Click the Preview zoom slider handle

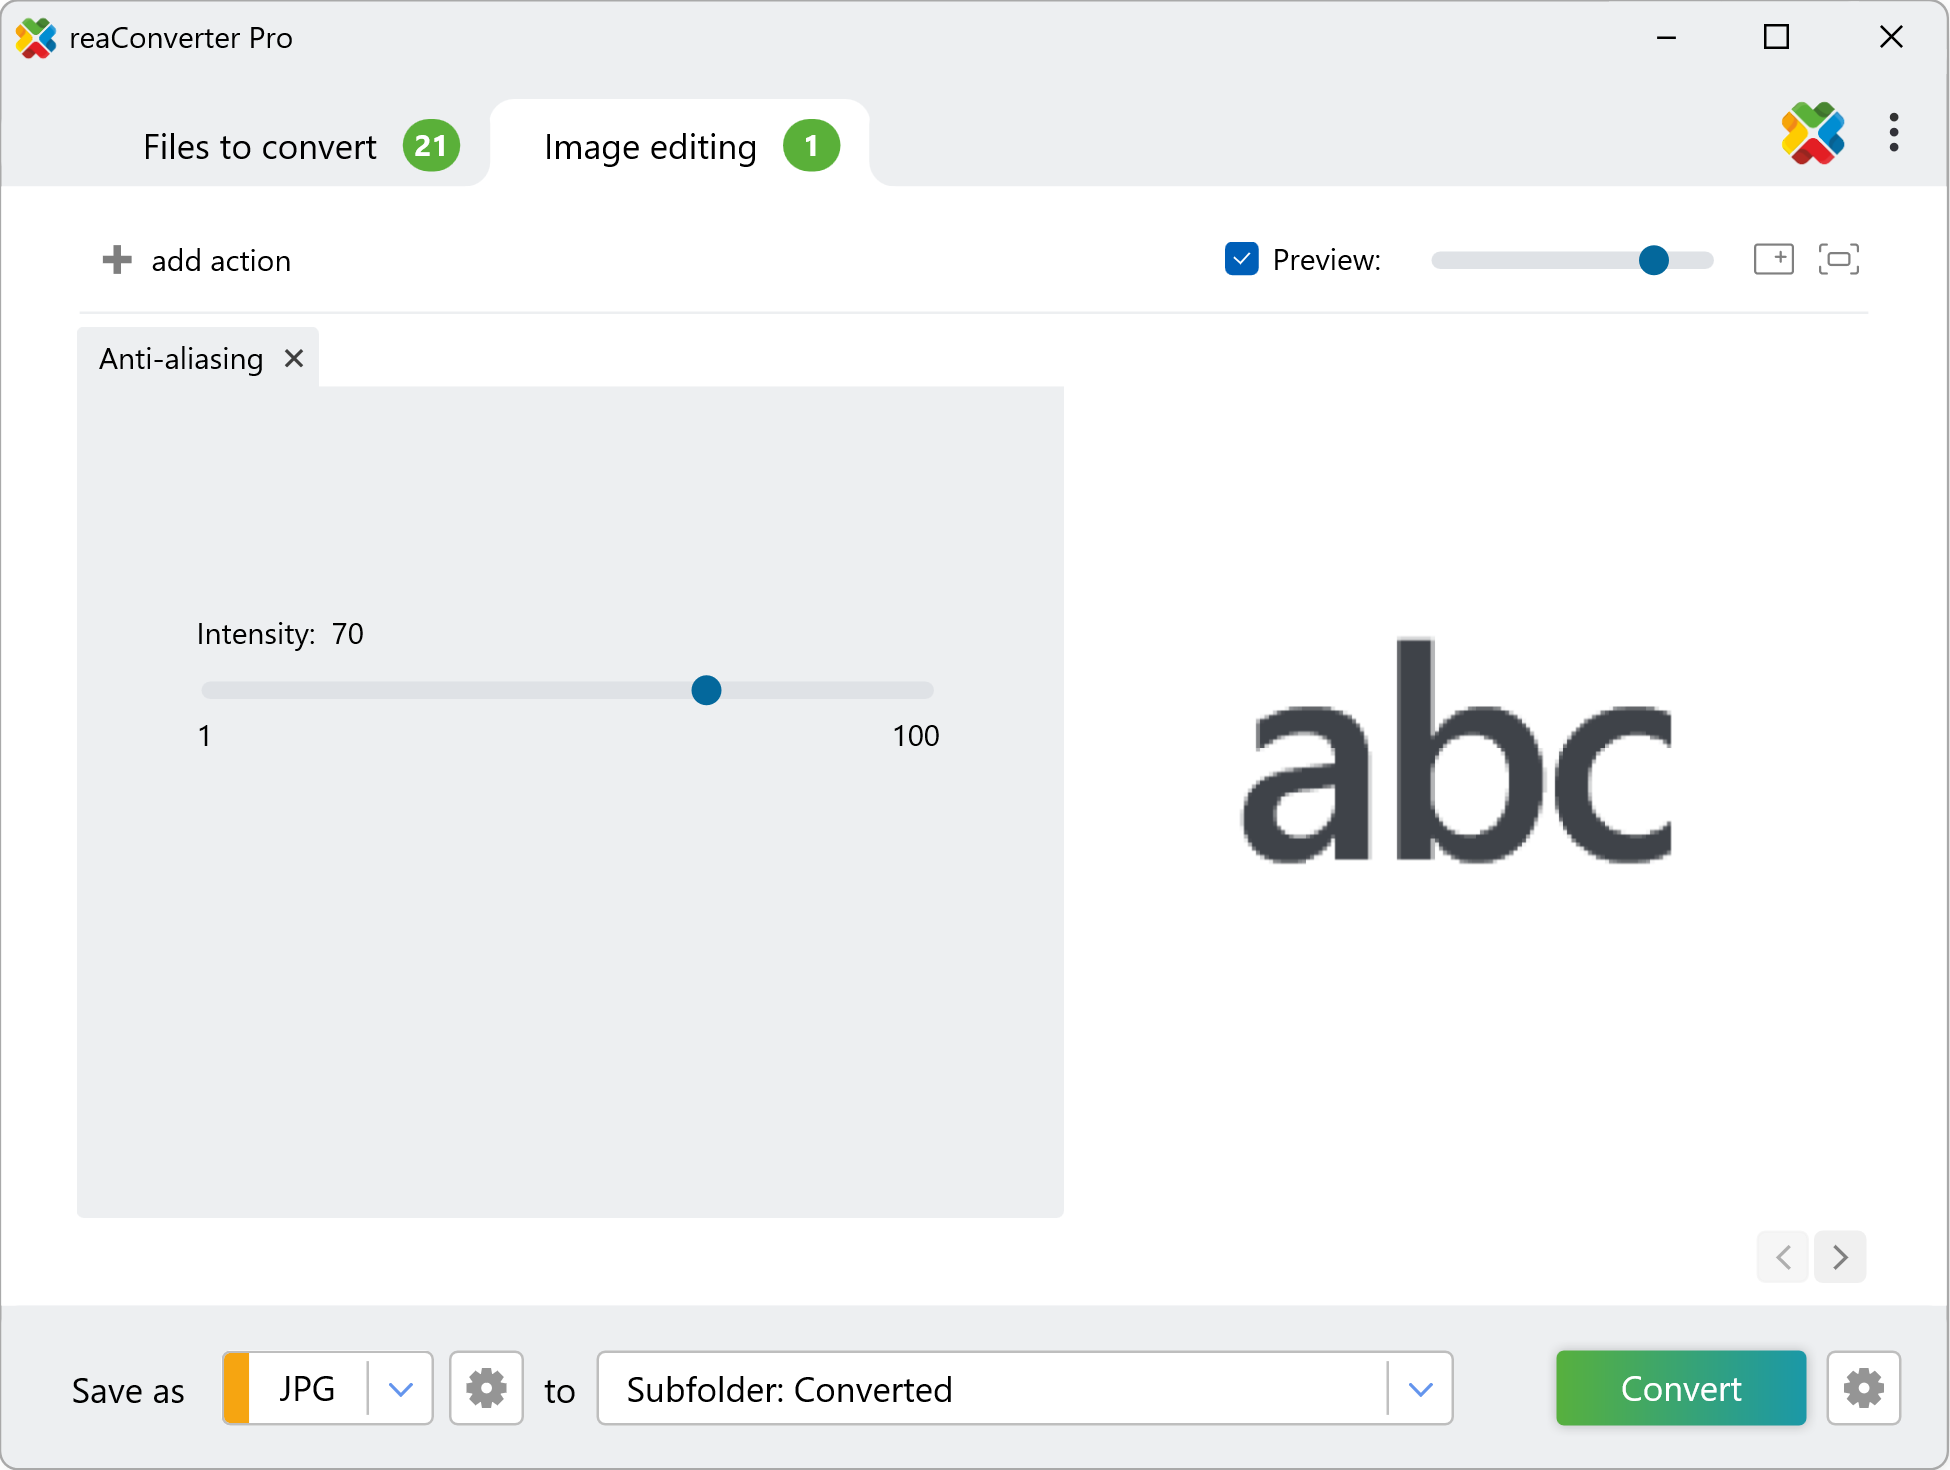point(1654,260)
